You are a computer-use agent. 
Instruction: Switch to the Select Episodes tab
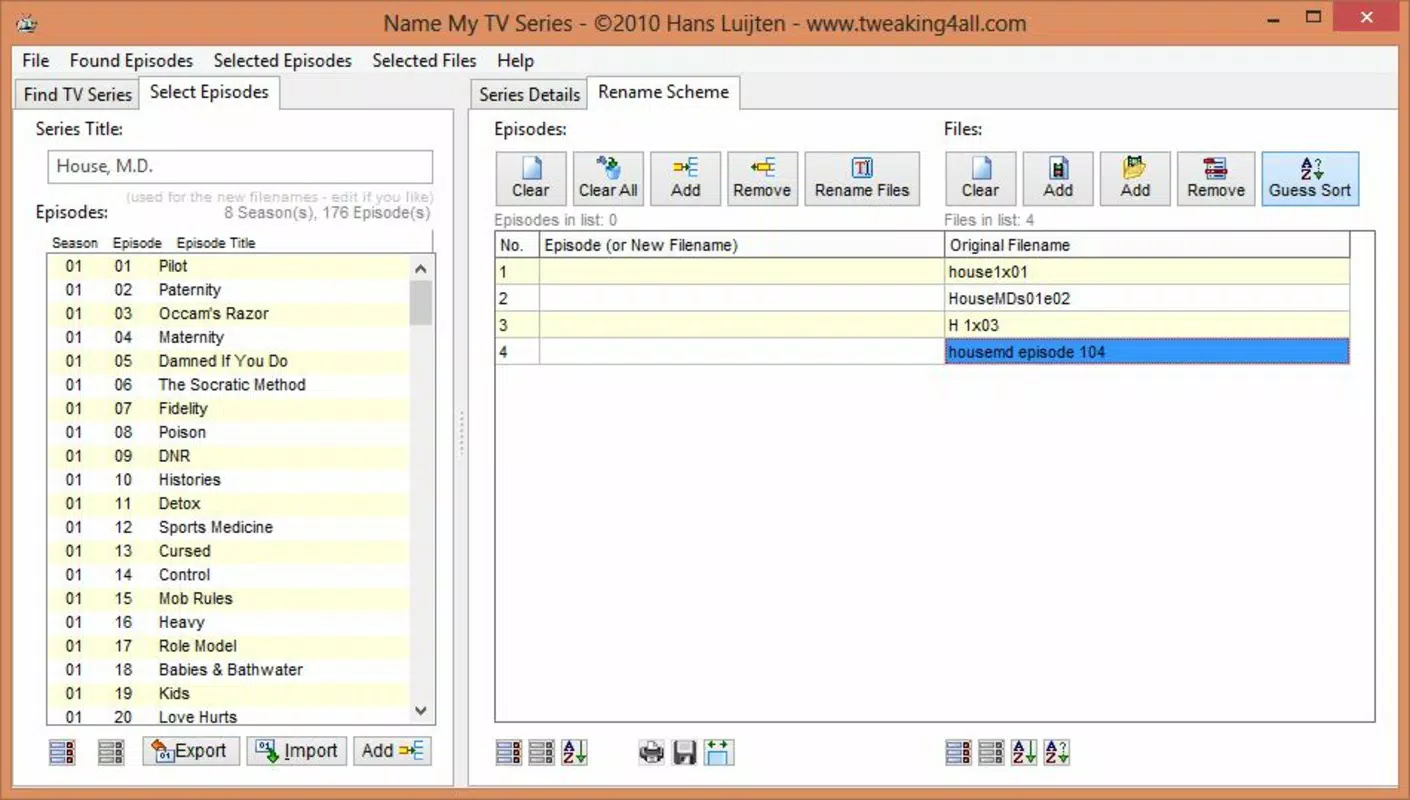209,92
